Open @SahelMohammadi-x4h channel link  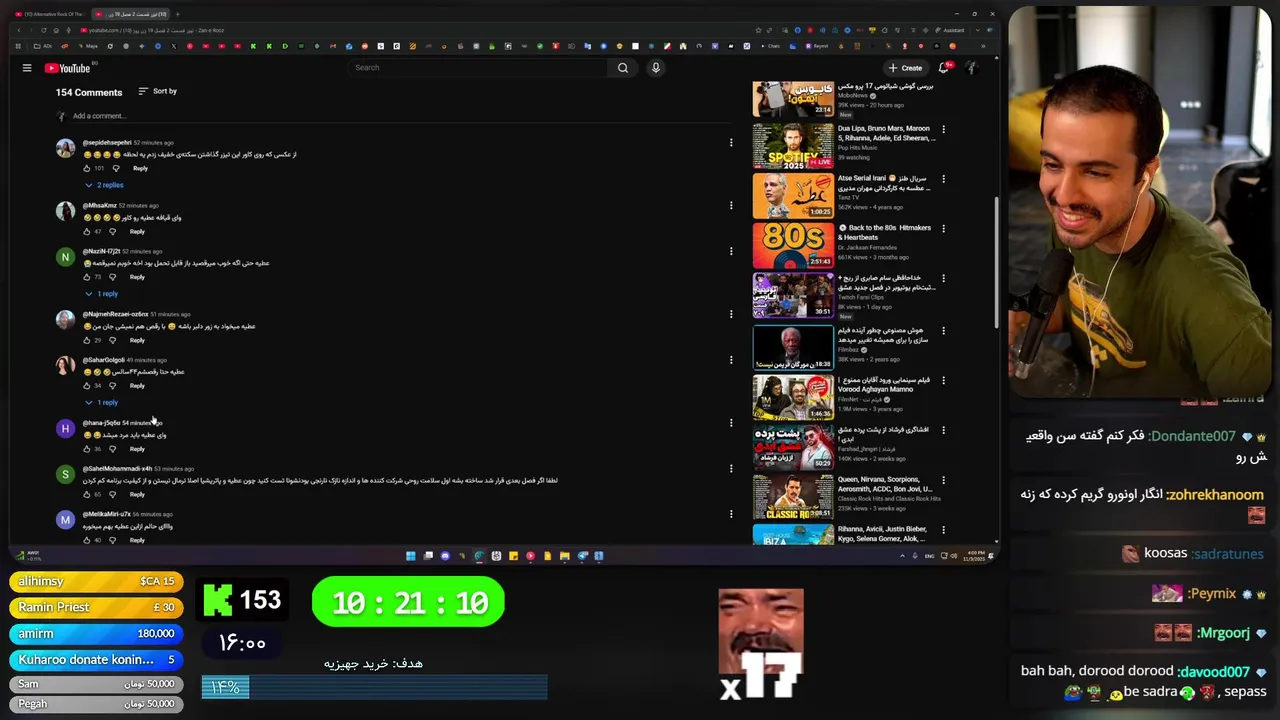[117, 469]
